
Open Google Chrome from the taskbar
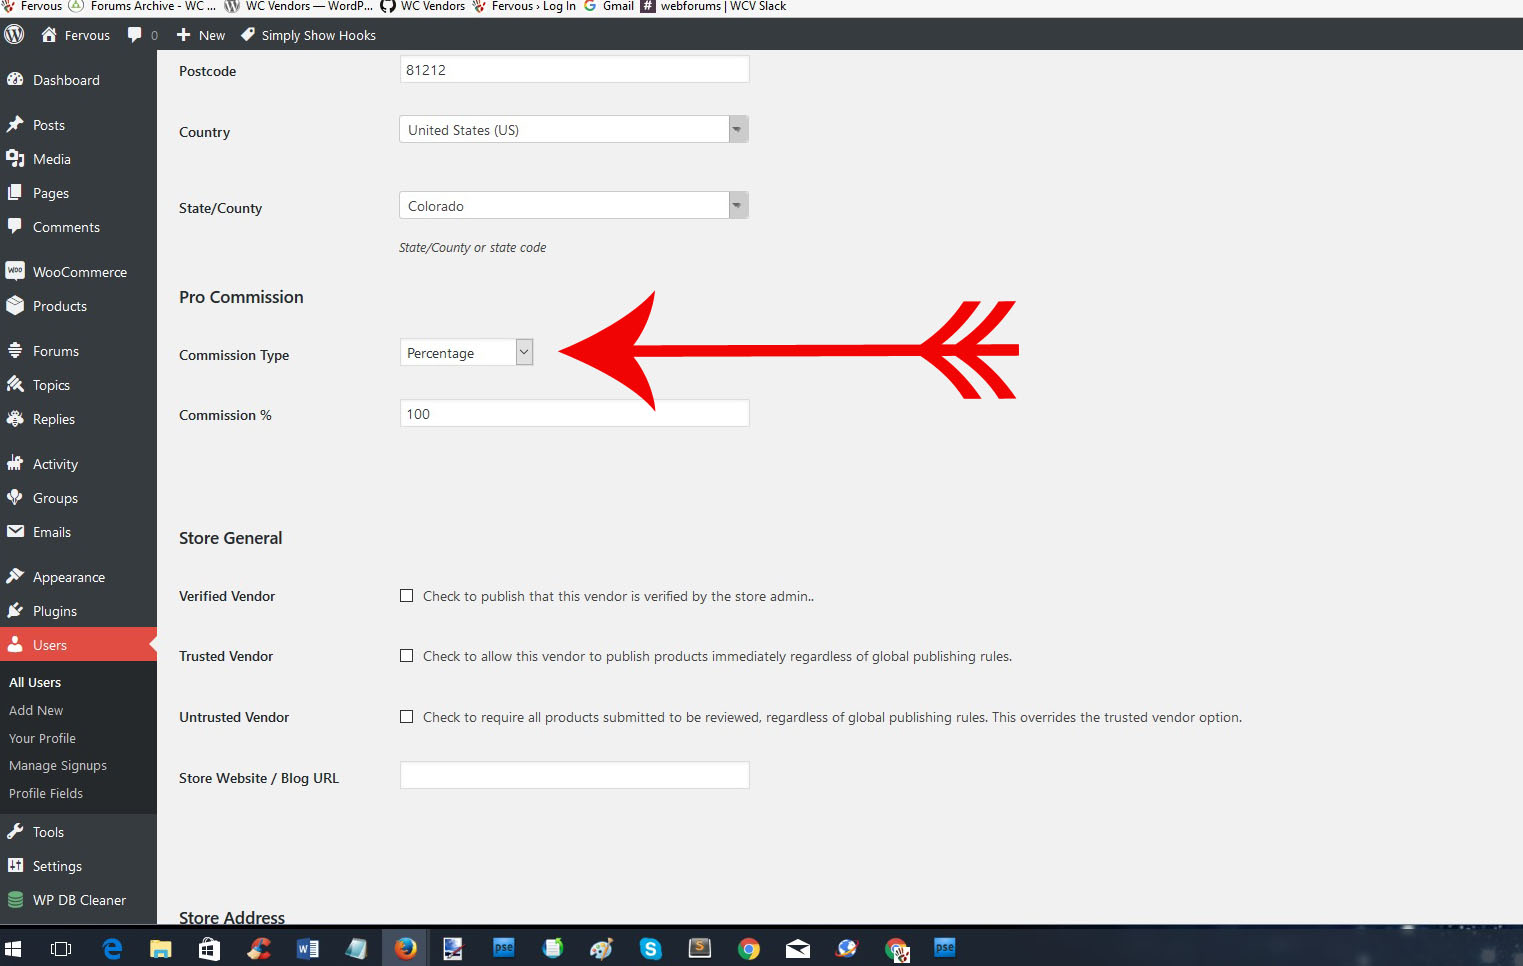click(x=749, y=948)
